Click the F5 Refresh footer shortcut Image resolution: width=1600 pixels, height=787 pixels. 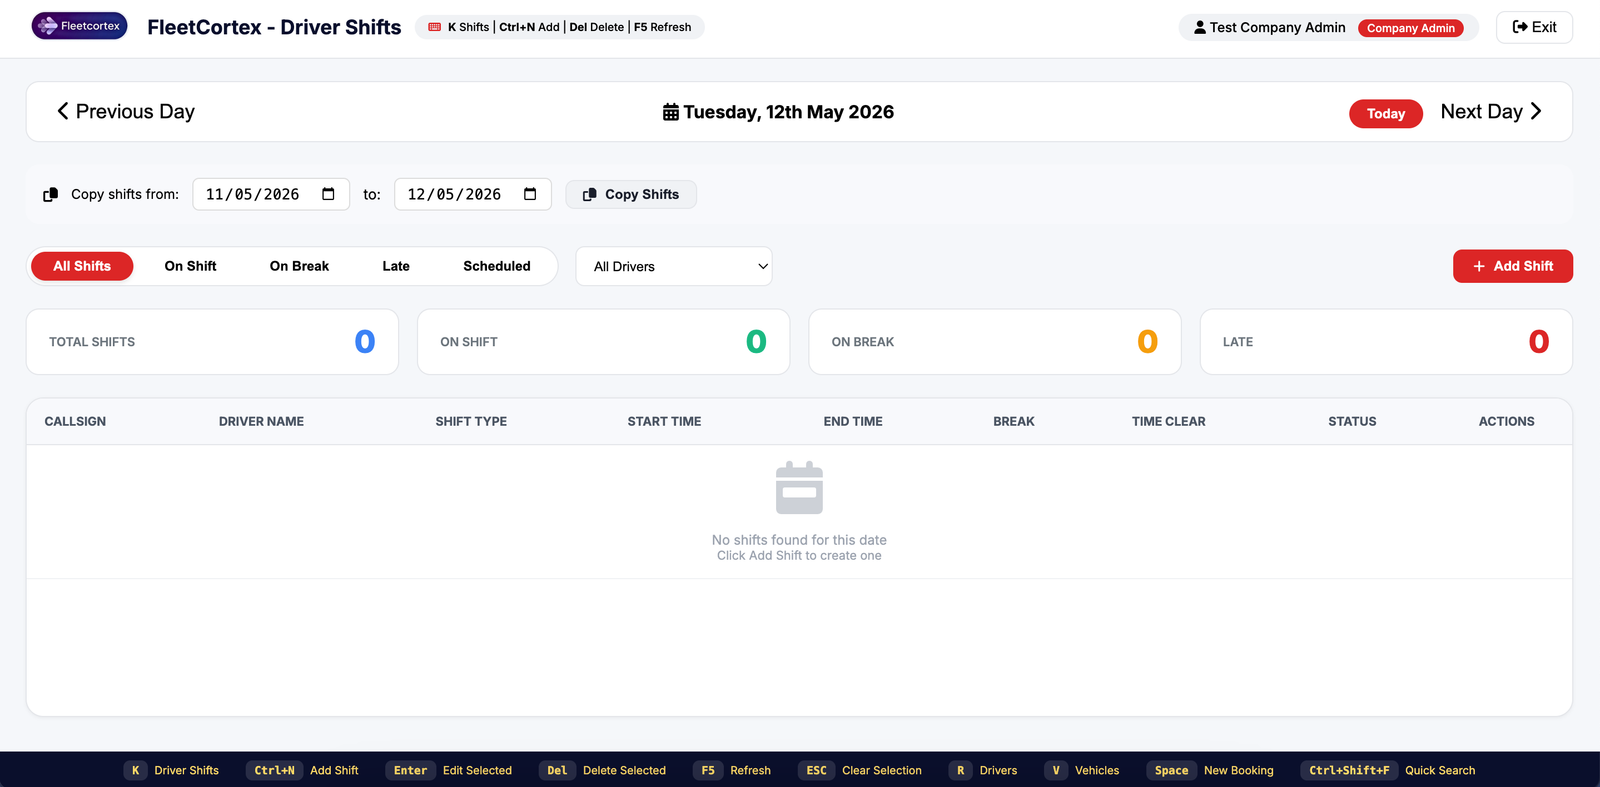tap(732, 770)
